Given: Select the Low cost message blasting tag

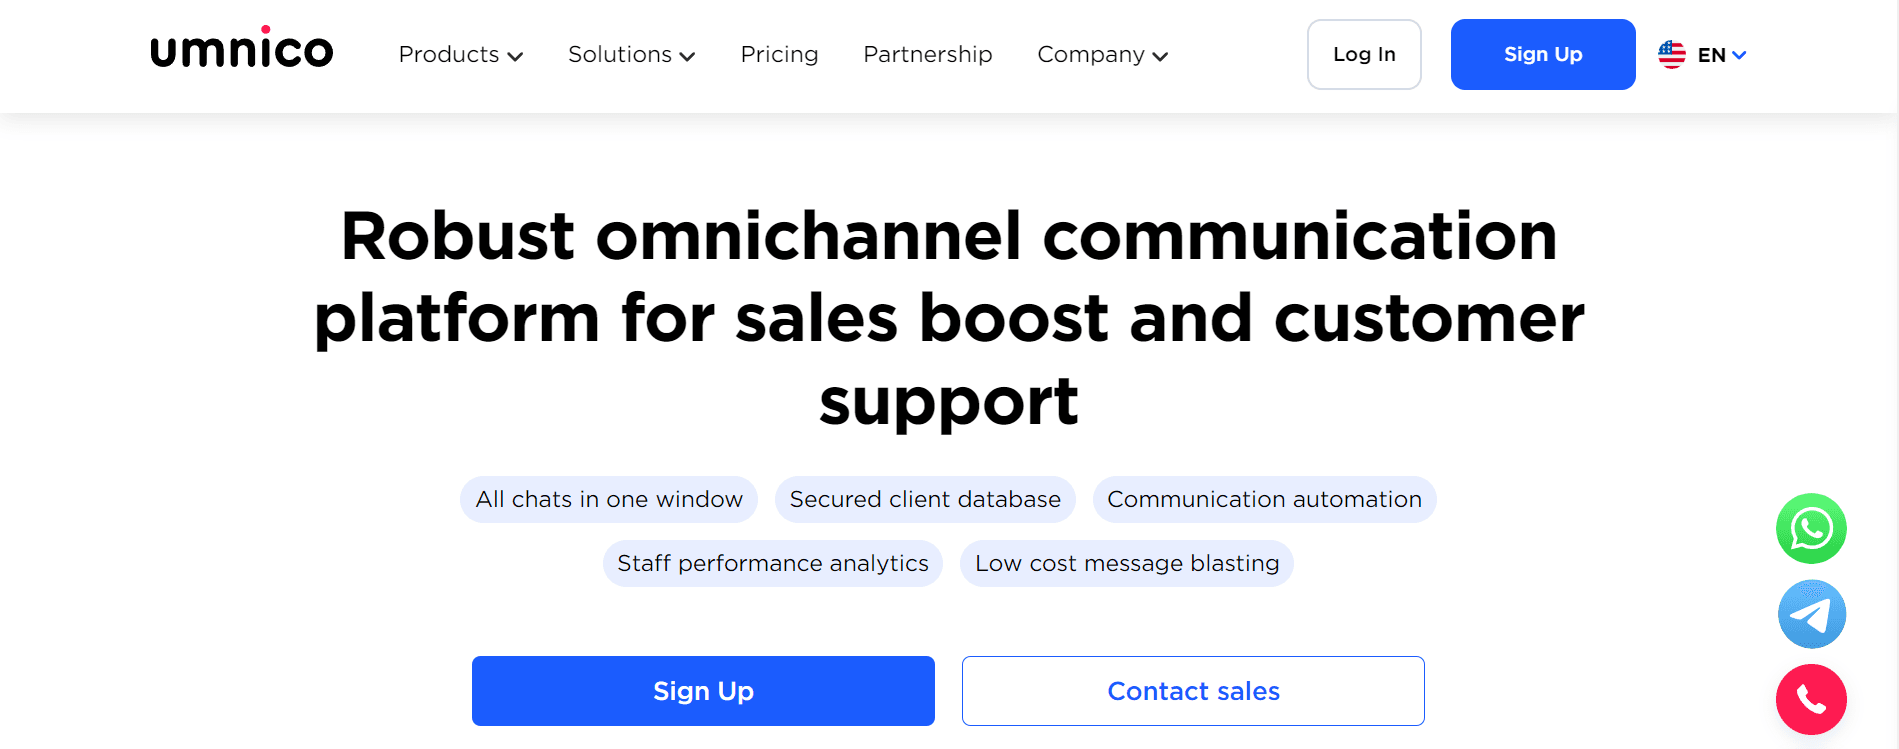Looking at the screenshot, I should 1126,563.
